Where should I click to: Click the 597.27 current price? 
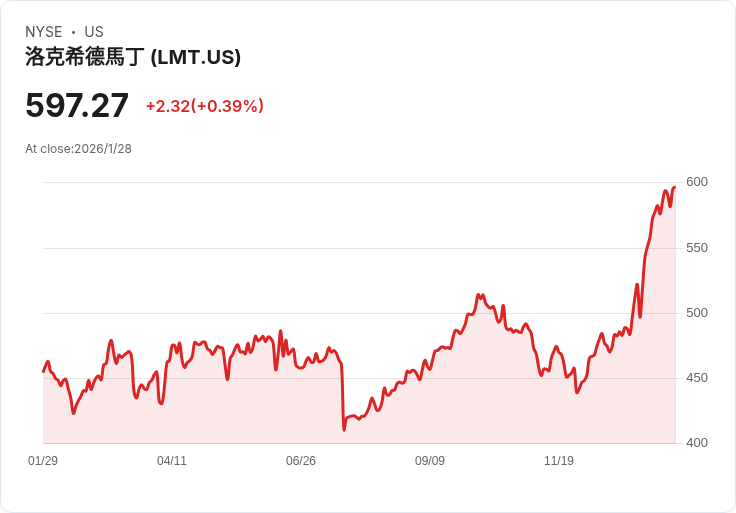77,105
